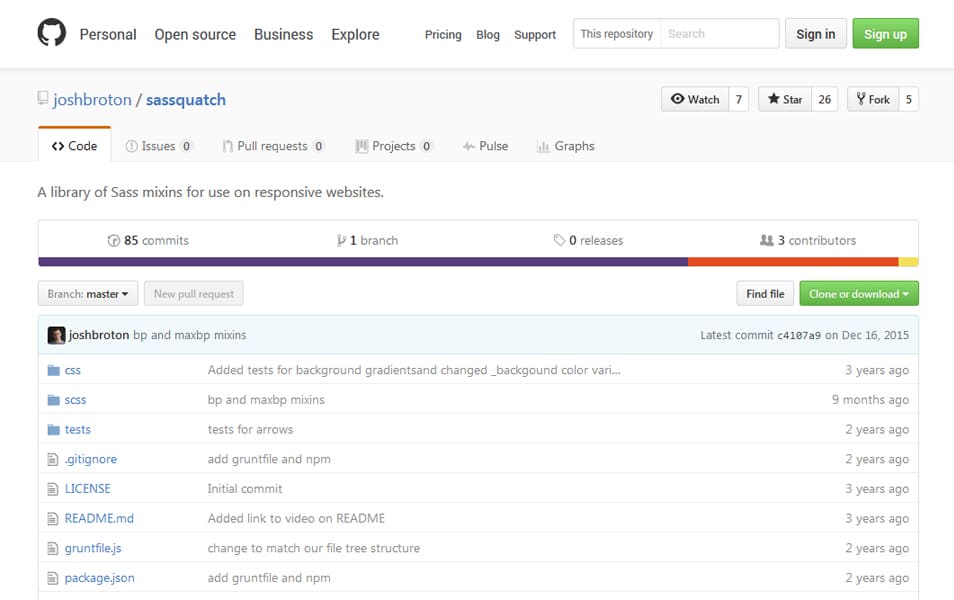
Task: Go to the Support link
Action: (x=535, y=35)
